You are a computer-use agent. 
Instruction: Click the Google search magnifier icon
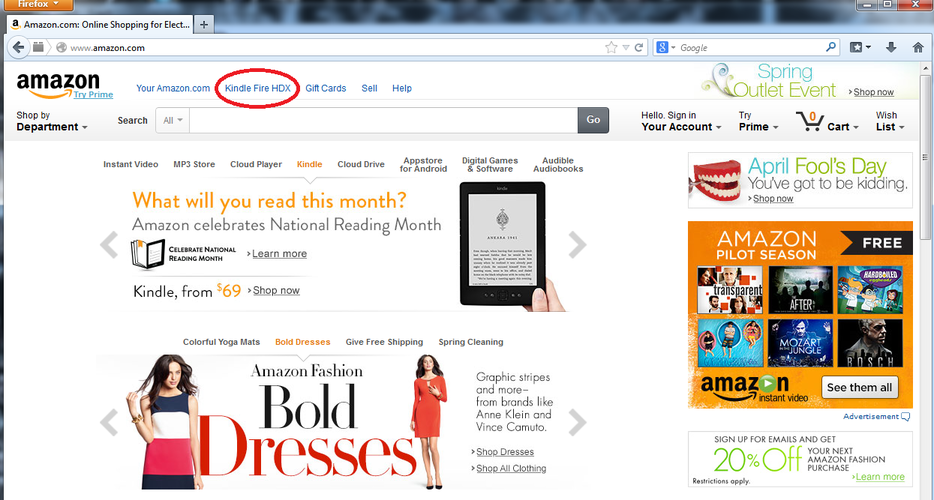pyautogui.click(x=830, y=47)
